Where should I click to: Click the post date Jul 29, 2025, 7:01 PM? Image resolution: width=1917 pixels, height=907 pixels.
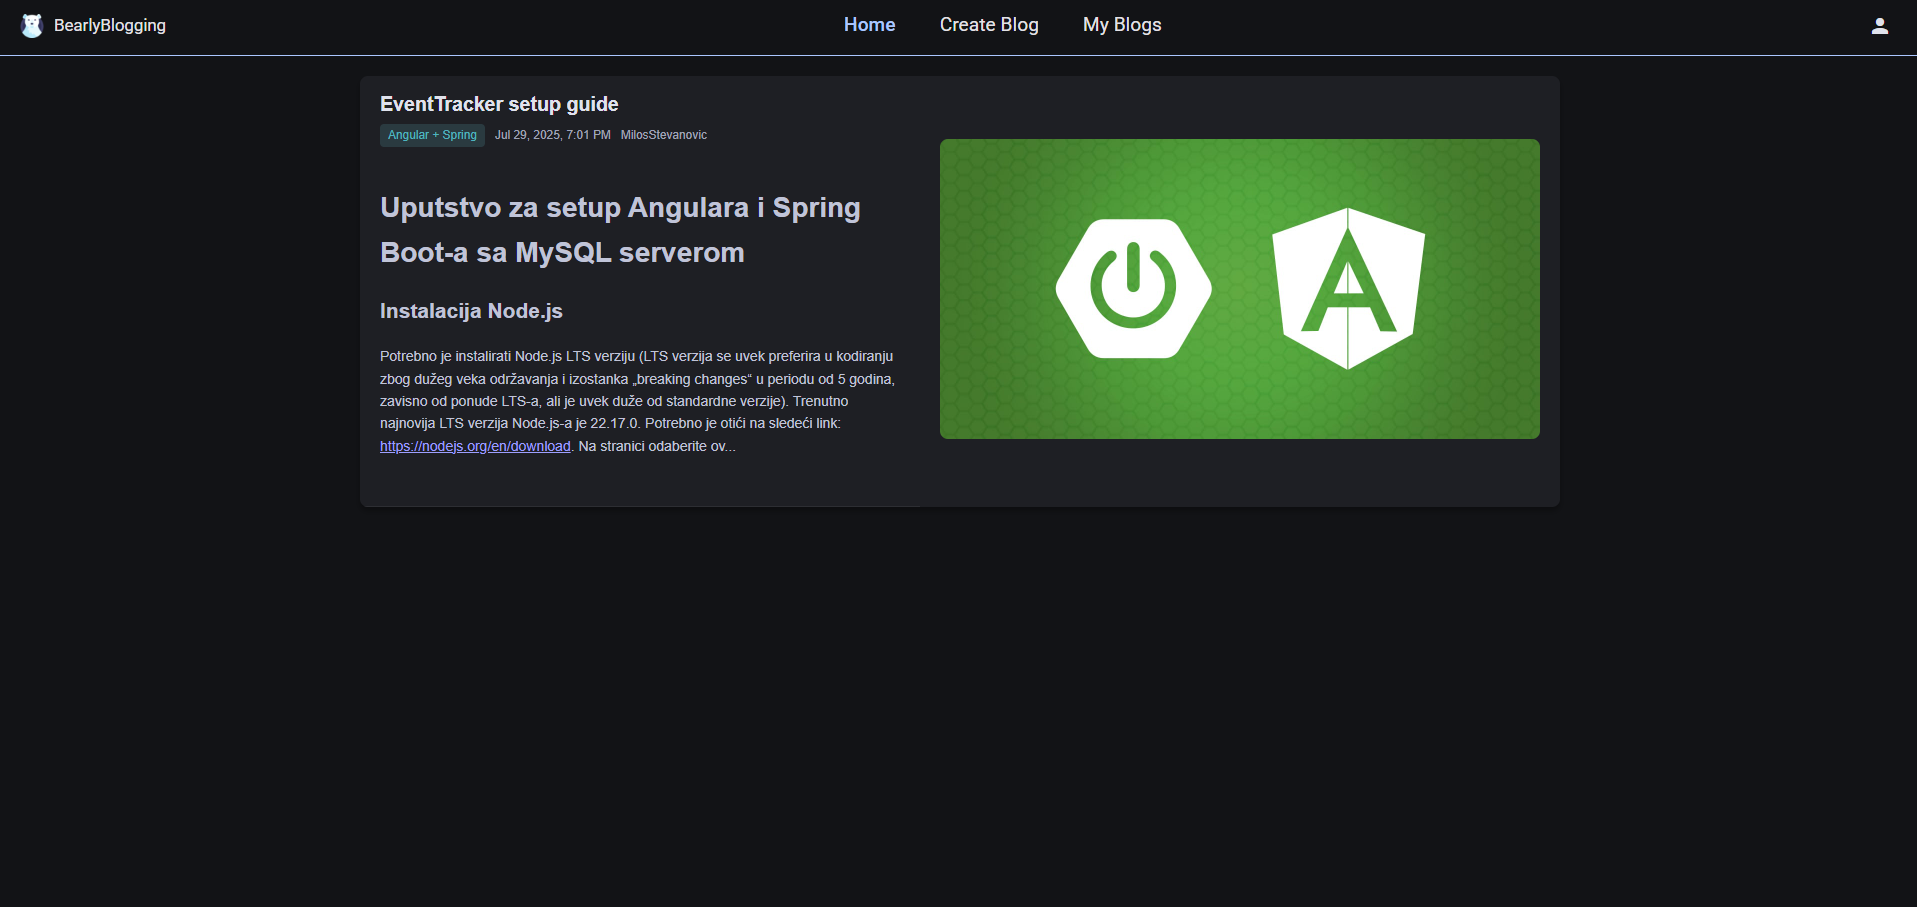click(x=553, y=135)
